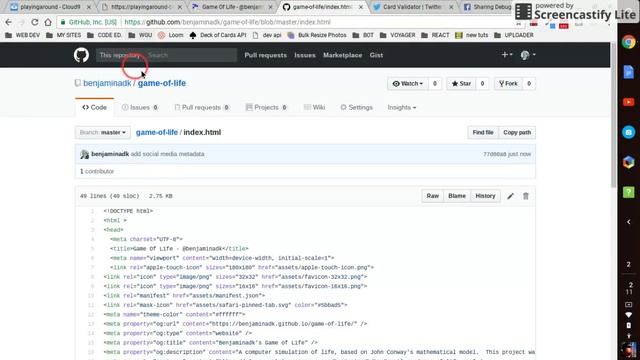Switch to the Game Of Life browser tab
Viewport: 640px width, 360px height.
(x=232, y=7)
